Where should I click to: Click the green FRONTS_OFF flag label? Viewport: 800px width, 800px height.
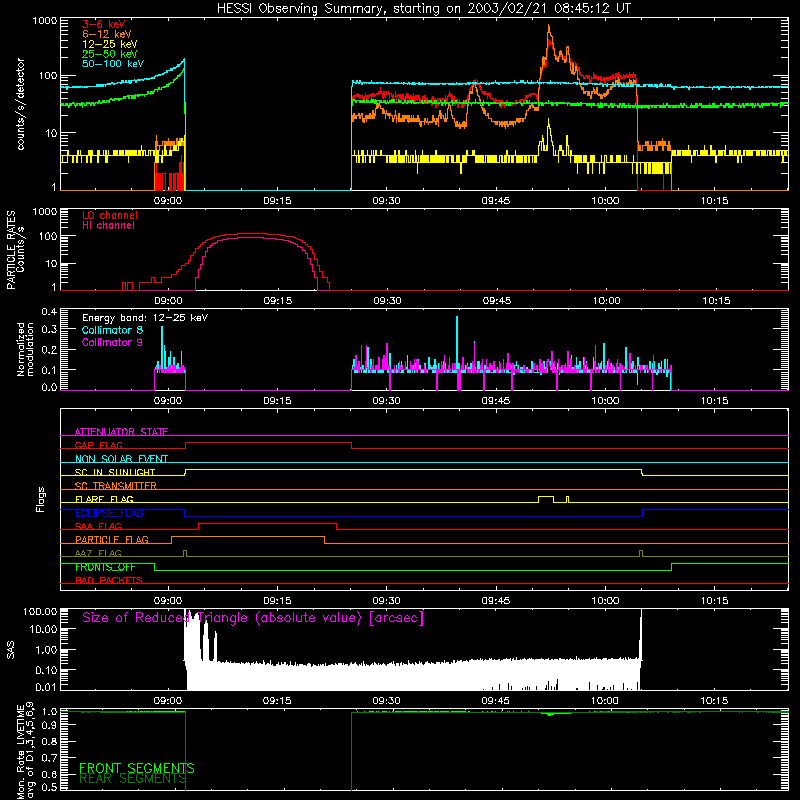[x=105, y=567]
